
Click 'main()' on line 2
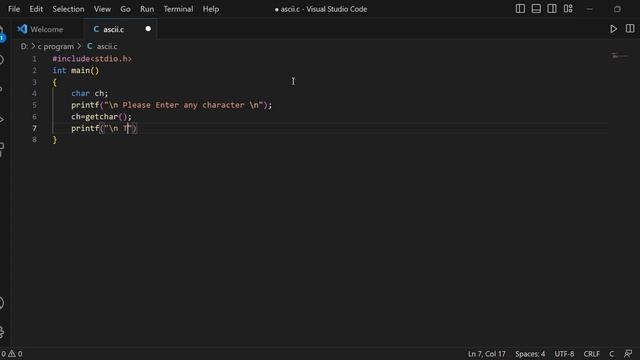pos(85,71)
